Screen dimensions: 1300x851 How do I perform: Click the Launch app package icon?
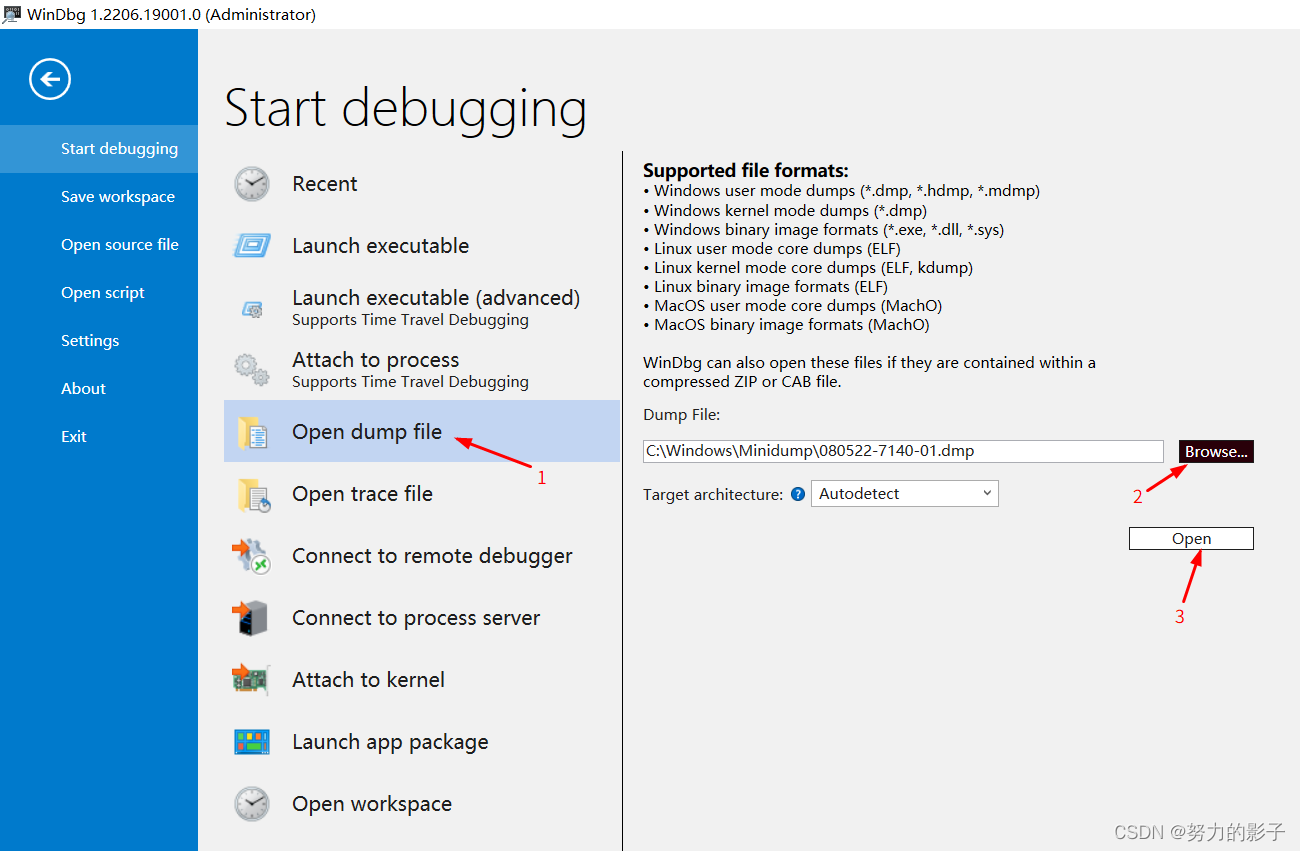pyautogui.click(x=252, y=742)
